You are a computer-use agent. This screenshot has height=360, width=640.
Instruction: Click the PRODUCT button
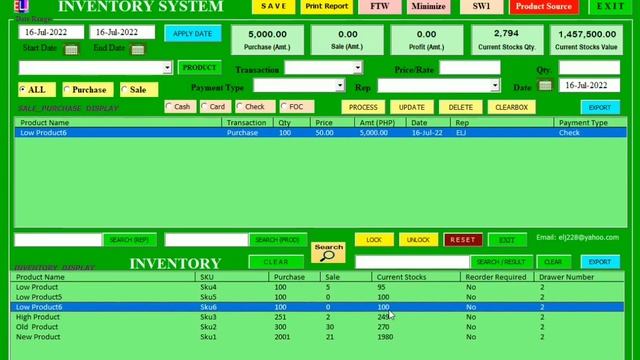pyautogui.click(x=200, y=67)
